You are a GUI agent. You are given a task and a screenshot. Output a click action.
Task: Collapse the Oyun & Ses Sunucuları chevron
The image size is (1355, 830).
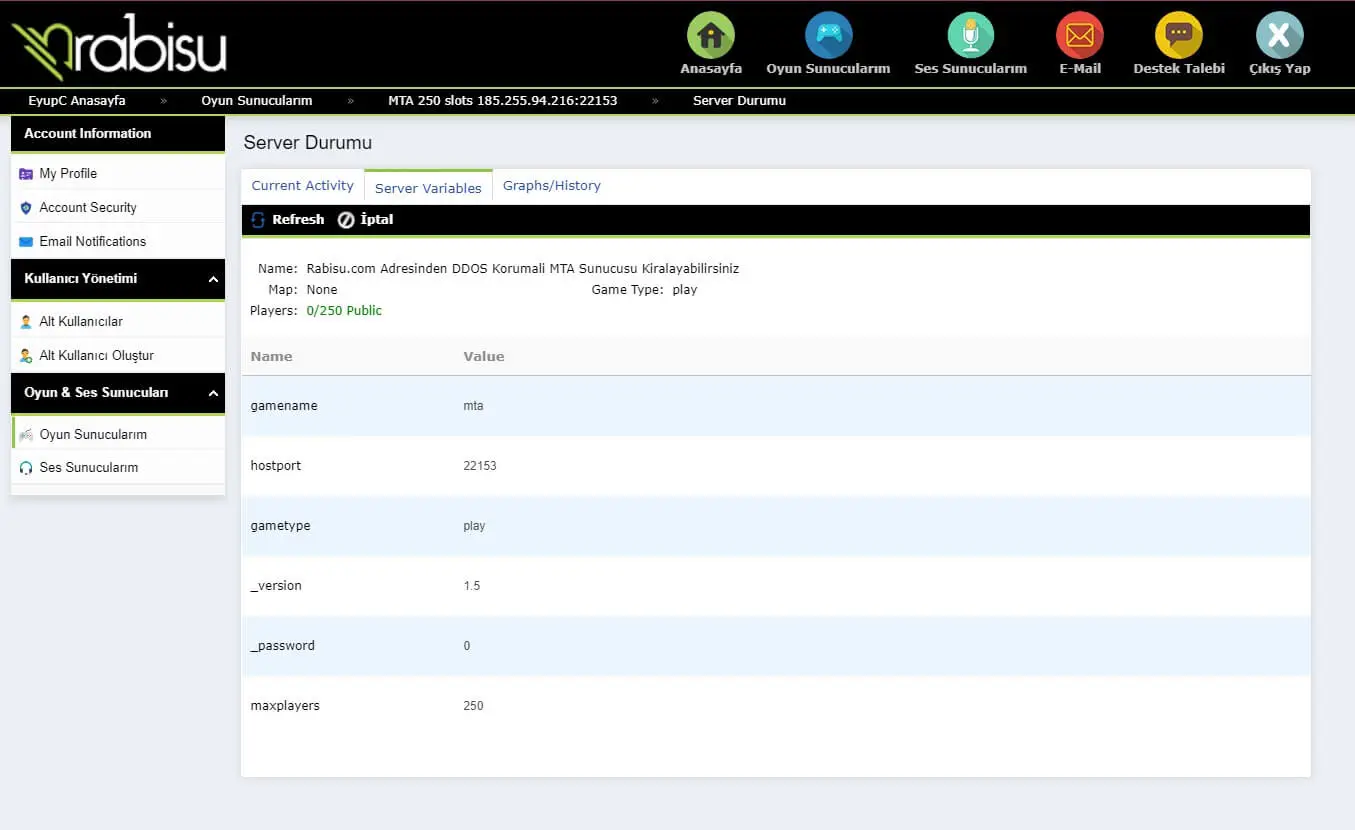(213, 393)
